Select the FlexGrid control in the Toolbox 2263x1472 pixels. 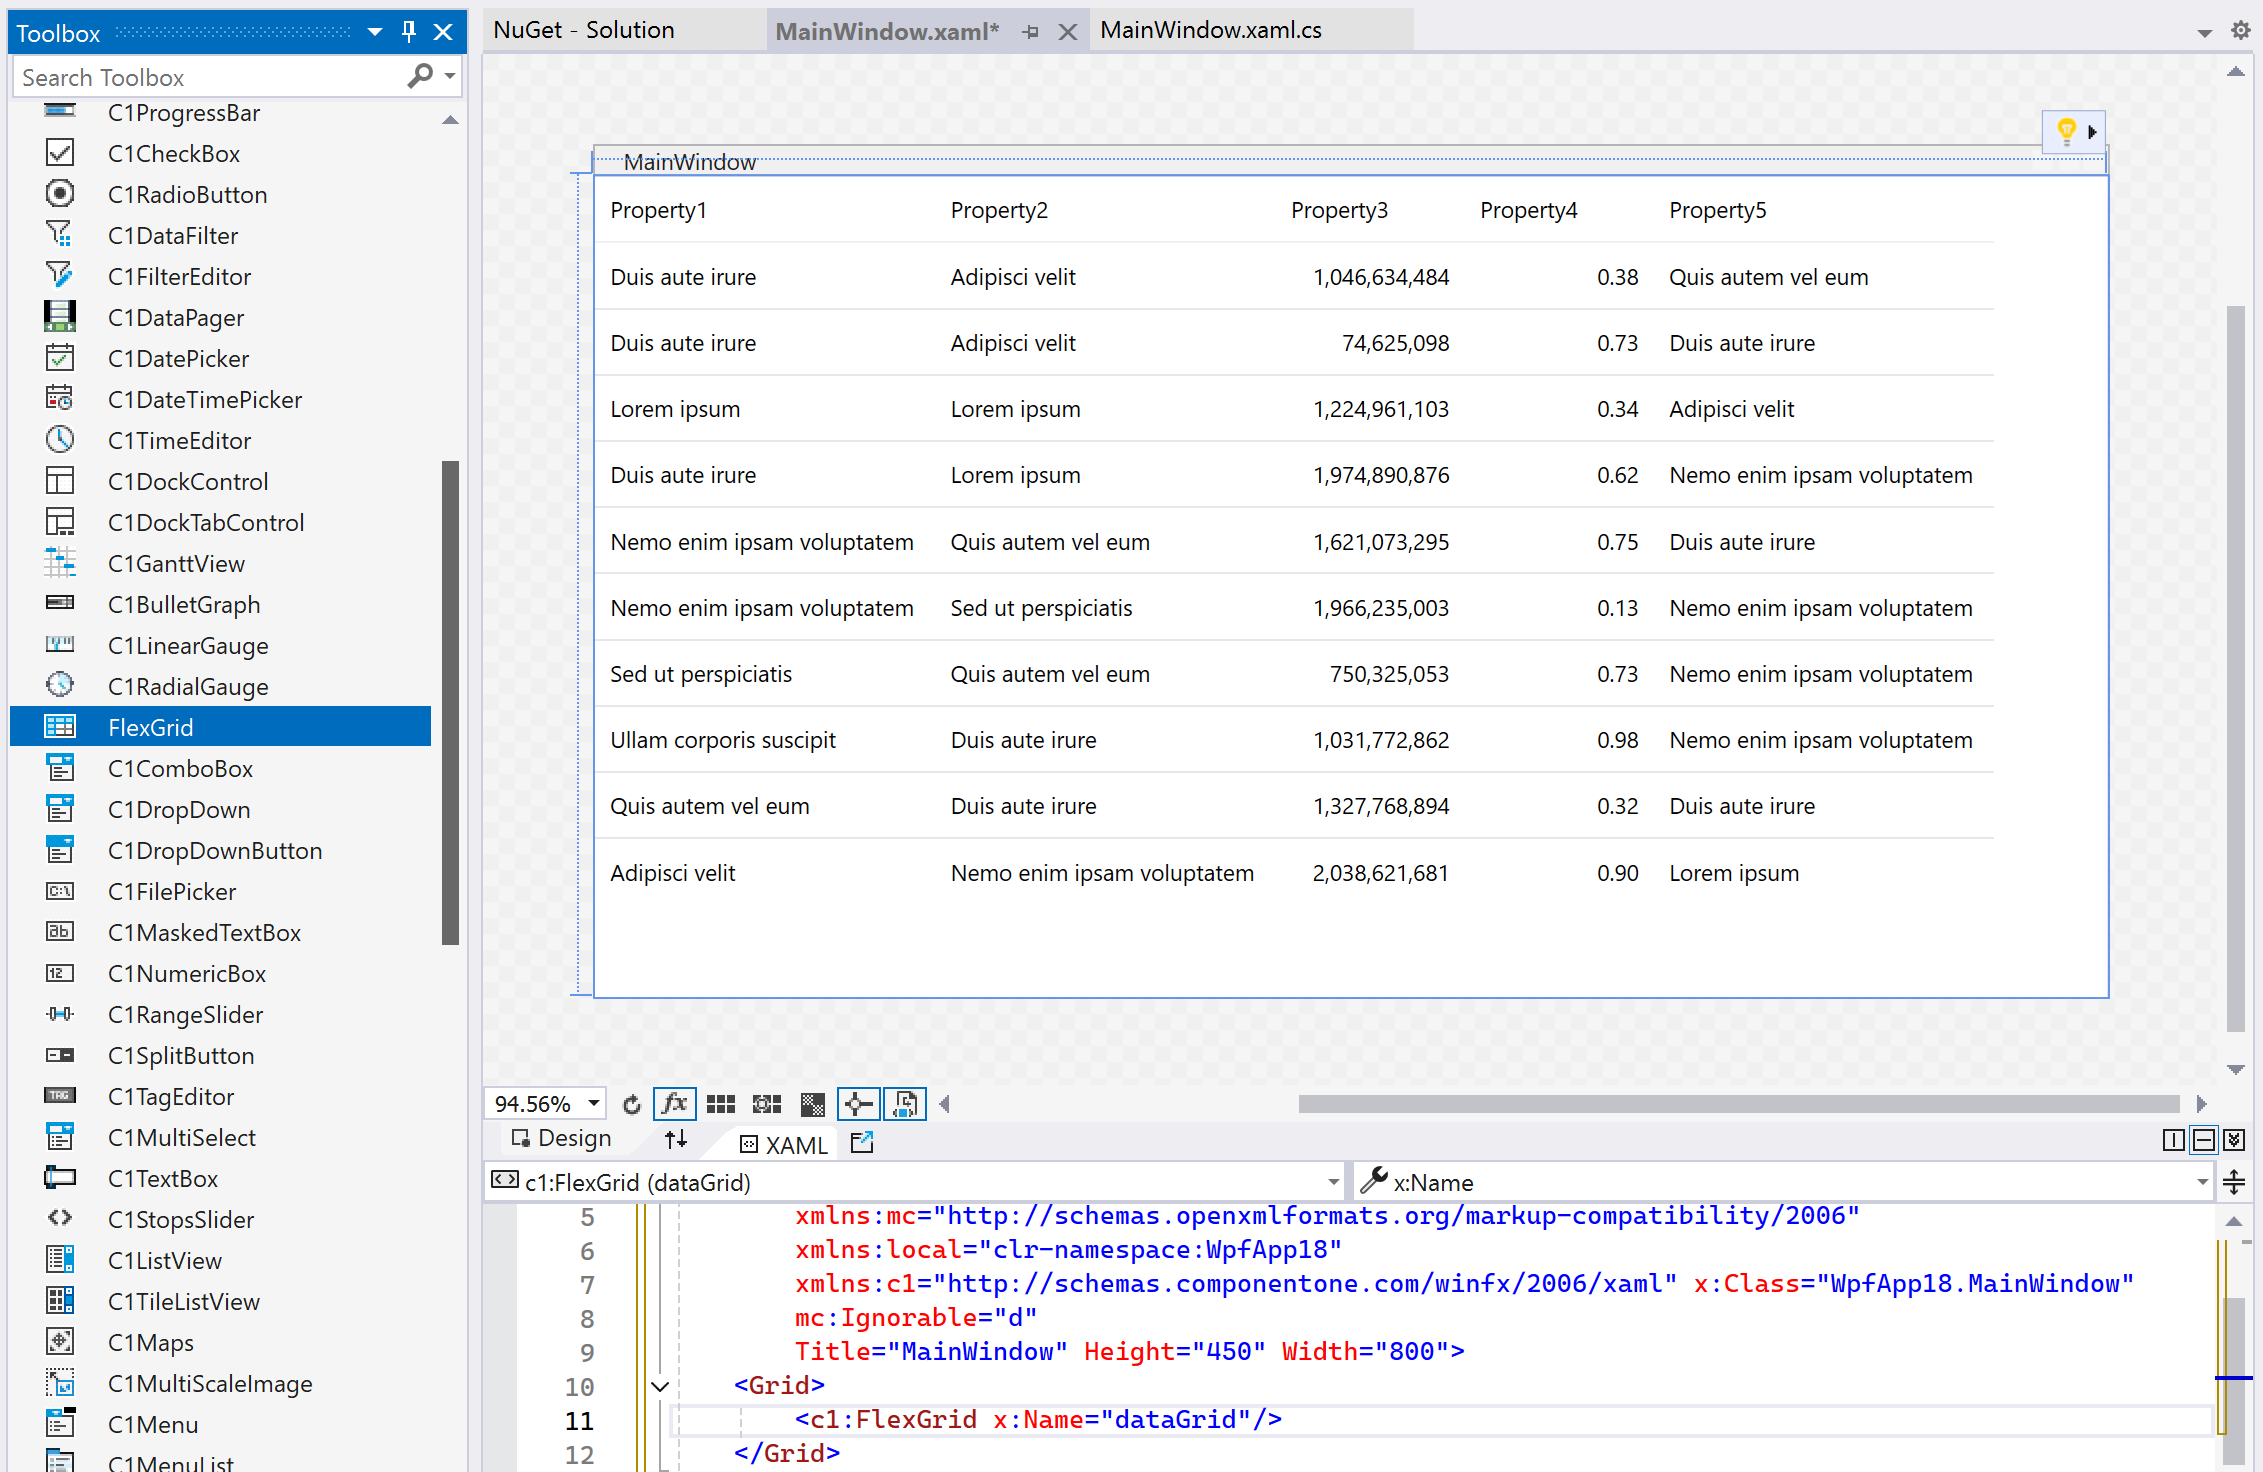coord(152,727)
